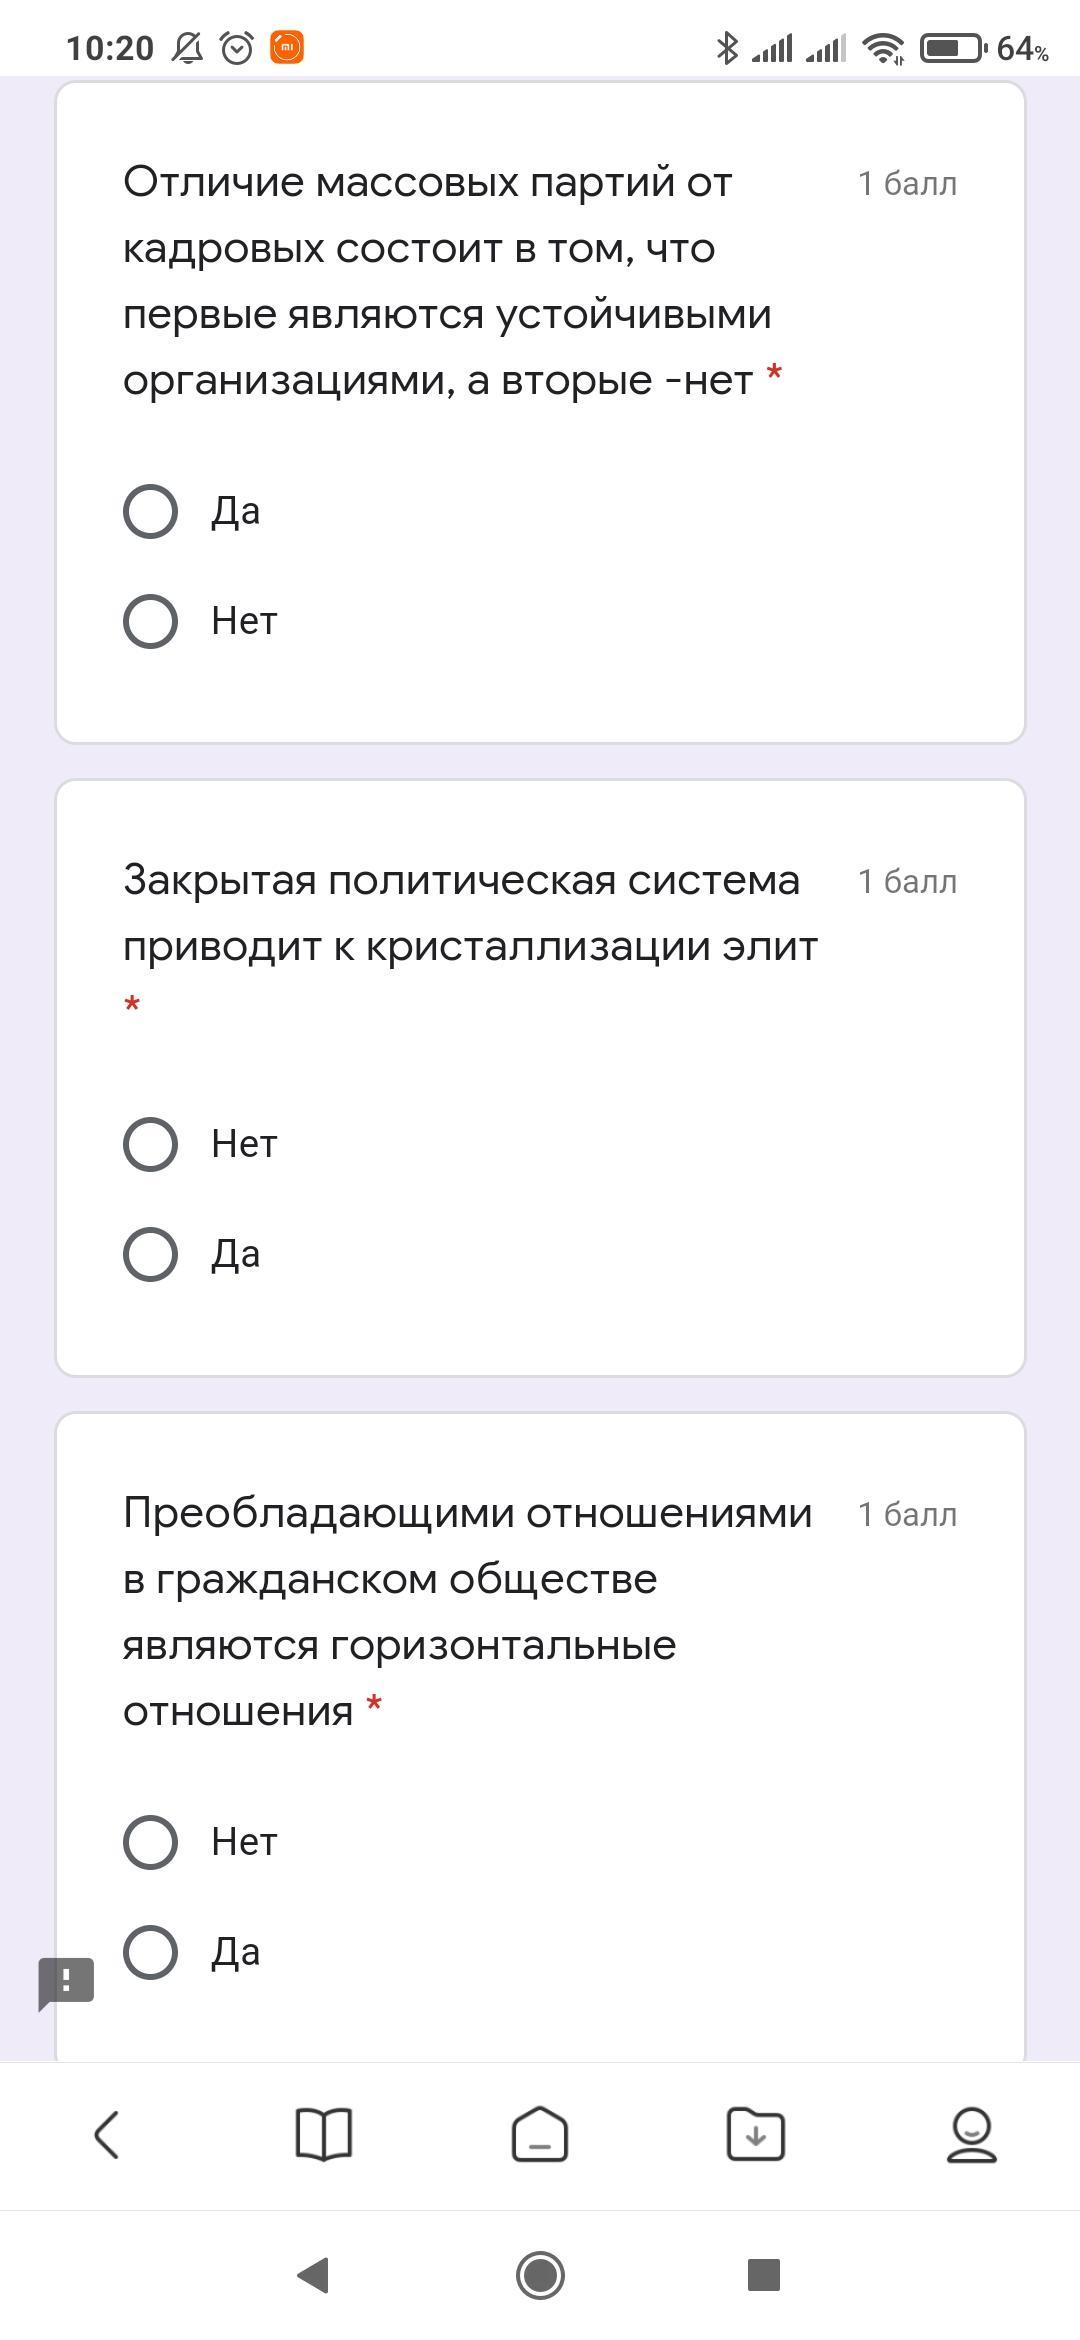Select 'Нет' for civil society relations question
Screen dimensions: 1080x2340
[x=151, y=1842]
